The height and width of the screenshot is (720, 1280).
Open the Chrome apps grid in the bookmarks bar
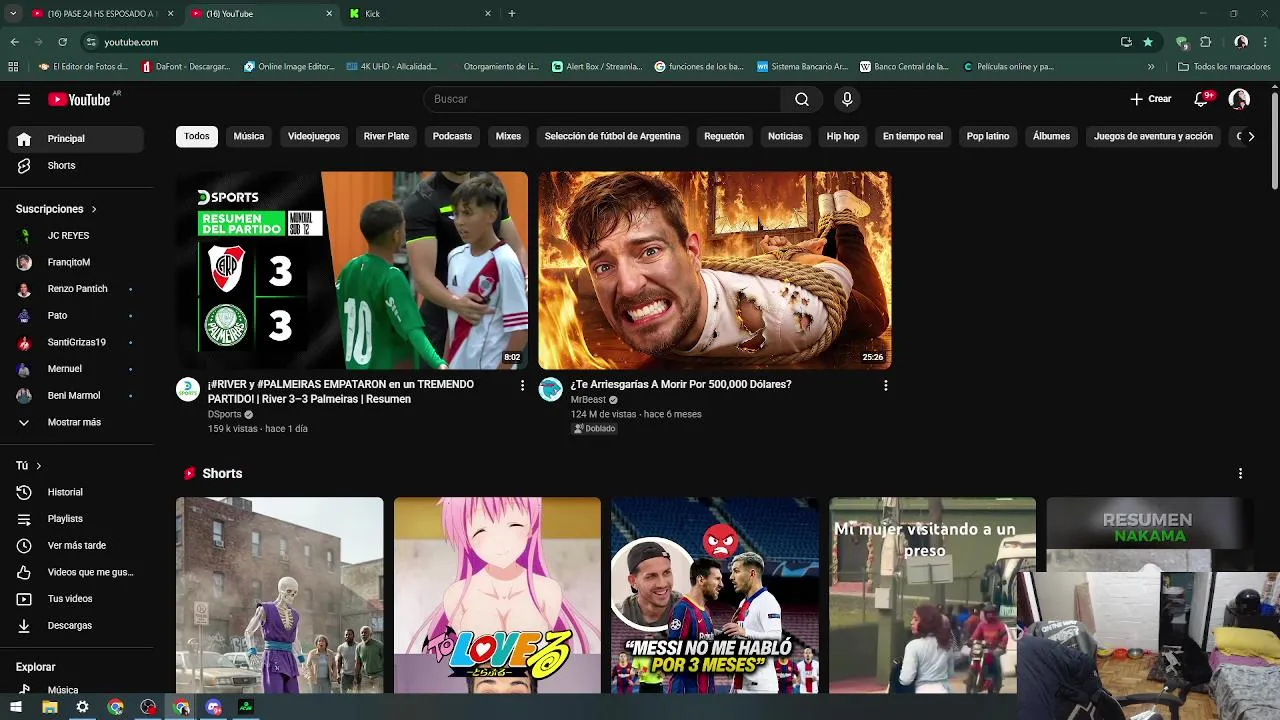coord(13,67)
